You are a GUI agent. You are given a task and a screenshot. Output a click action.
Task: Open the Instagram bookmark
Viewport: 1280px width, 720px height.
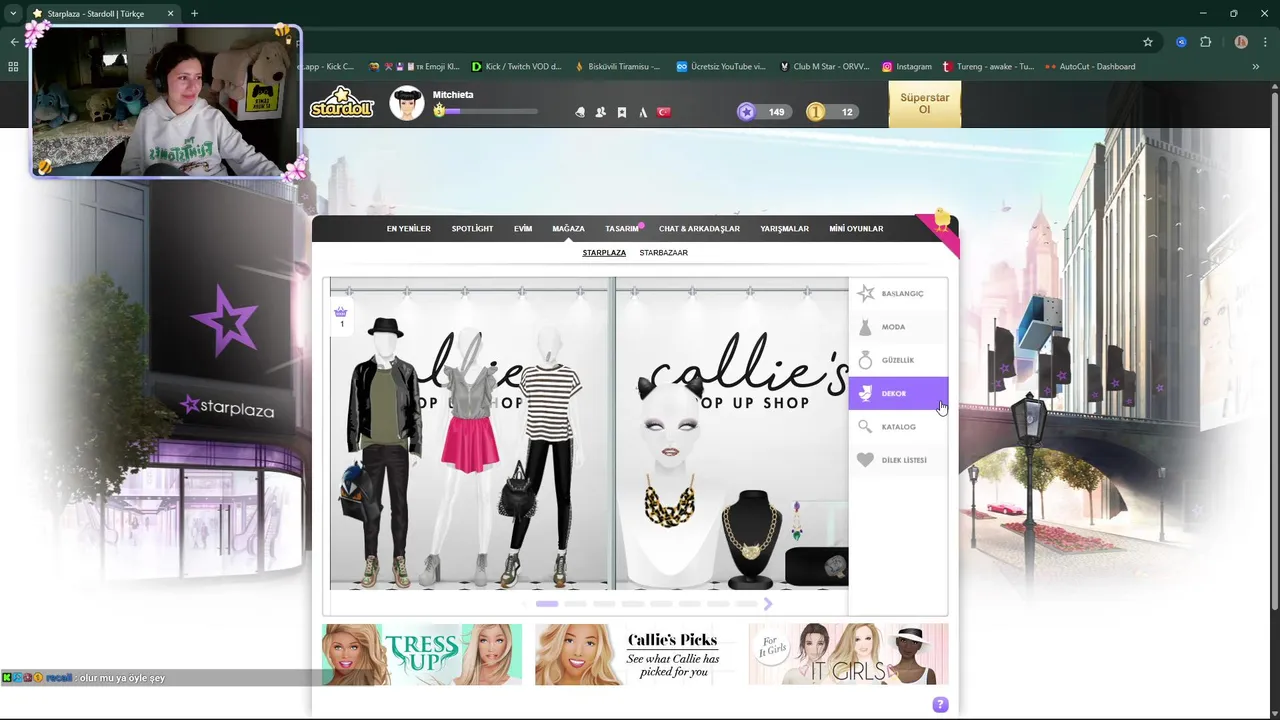(x=906, y=67)
